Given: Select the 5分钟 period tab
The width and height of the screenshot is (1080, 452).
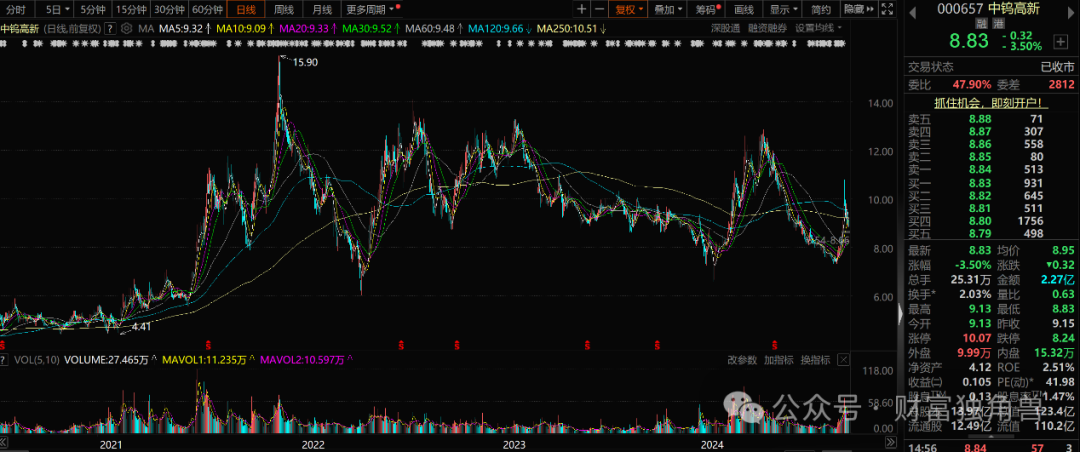Looking at the screenshot, I should tap(92, 10).
